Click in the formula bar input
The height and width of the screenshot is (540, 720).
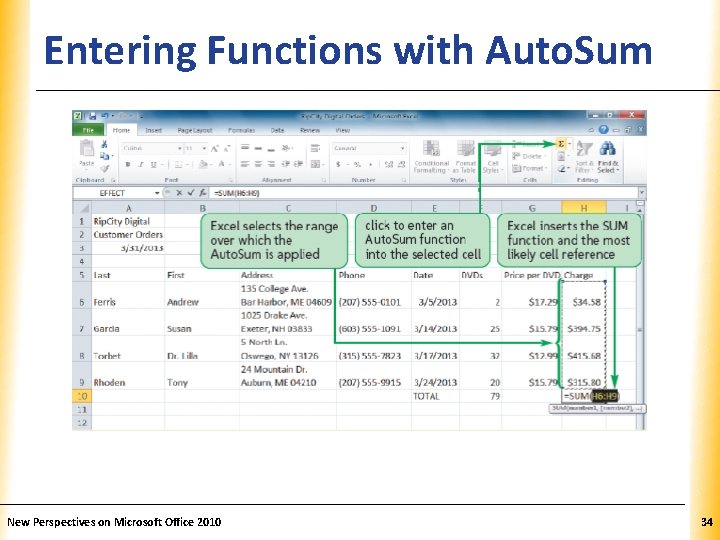tap(423, 193)
